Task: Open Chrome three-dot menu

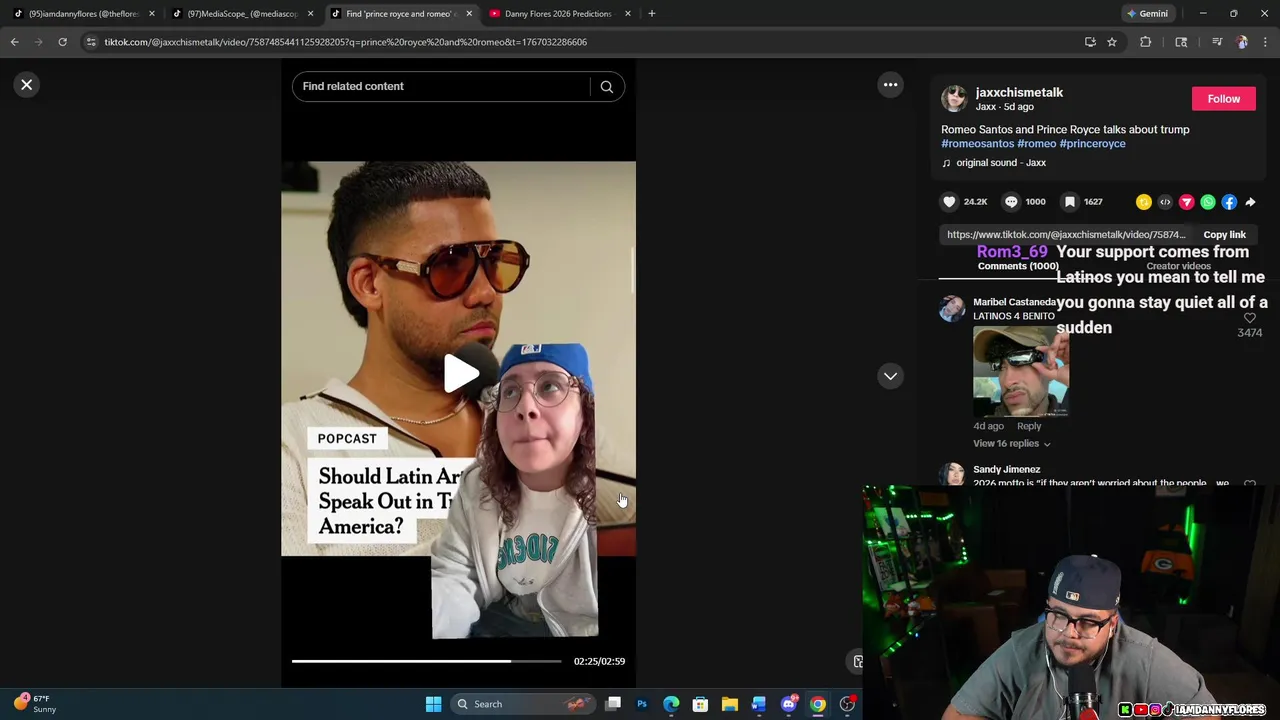Action: tap(1265, 42)
